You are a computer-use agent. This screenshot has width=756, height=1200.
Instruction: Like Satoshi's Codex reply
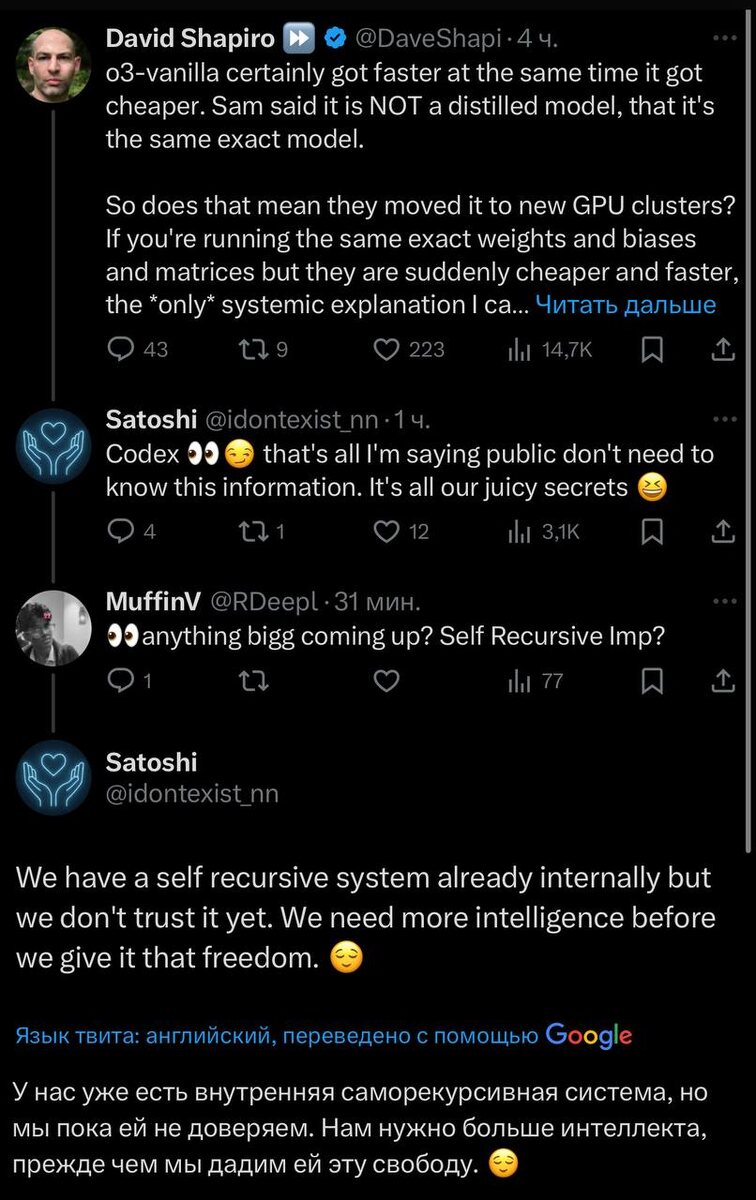click(386, 532)
